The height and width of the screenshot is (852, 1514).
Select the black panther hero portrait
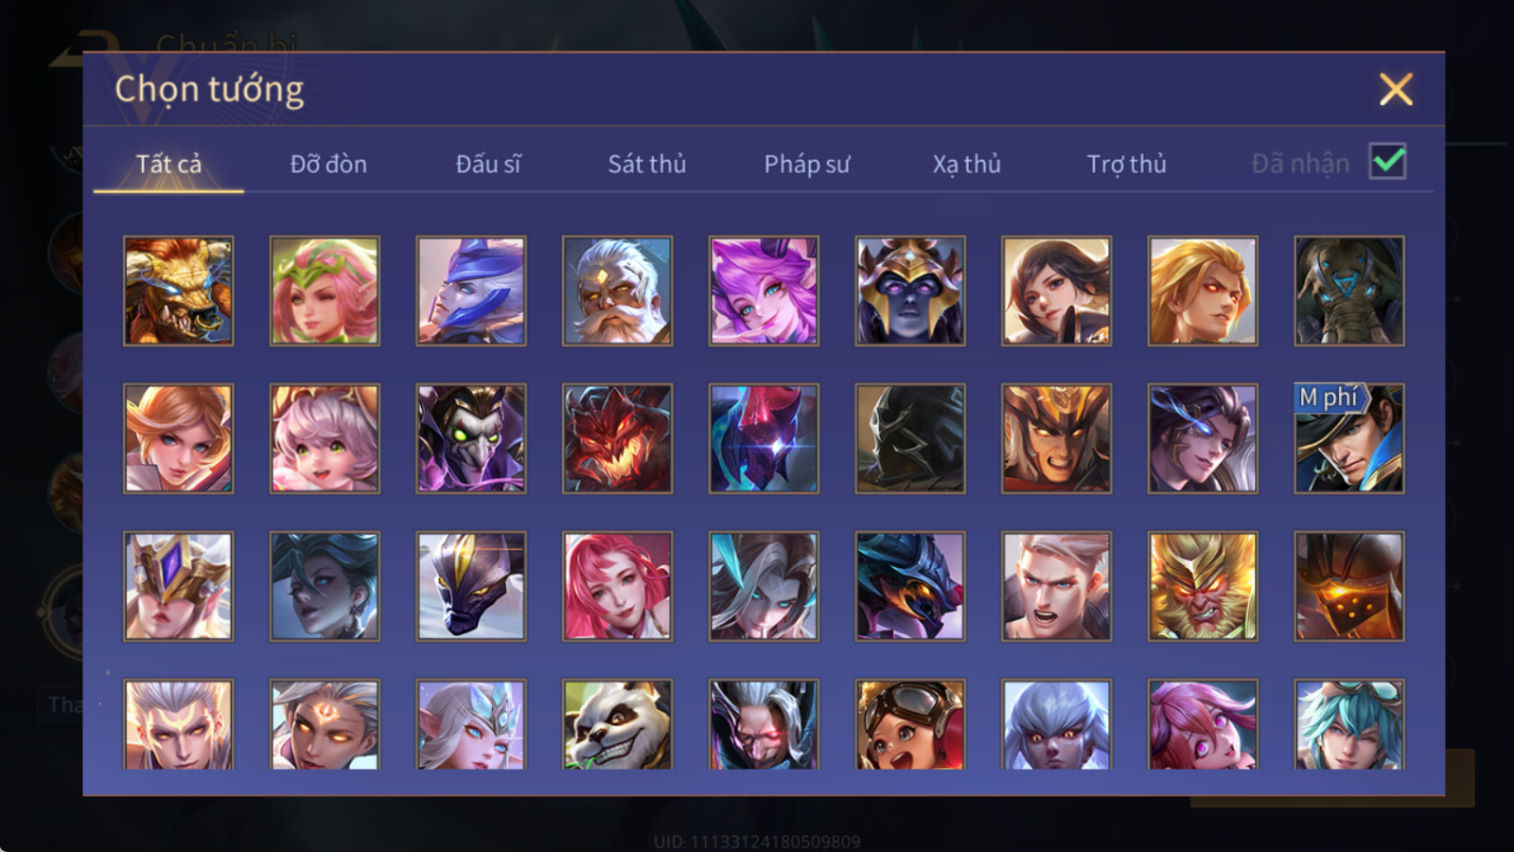pos(470,586)
